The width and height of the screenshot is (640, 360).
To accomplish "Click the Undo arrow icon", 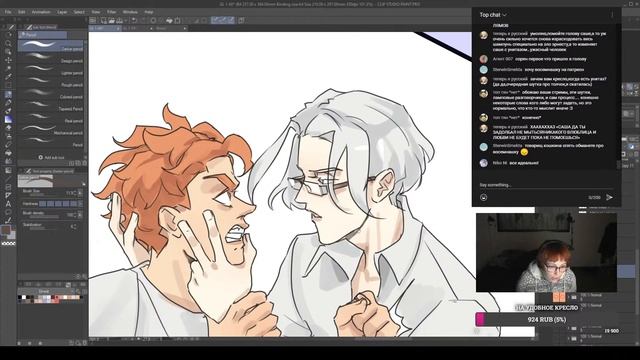I will click(134, 20).
